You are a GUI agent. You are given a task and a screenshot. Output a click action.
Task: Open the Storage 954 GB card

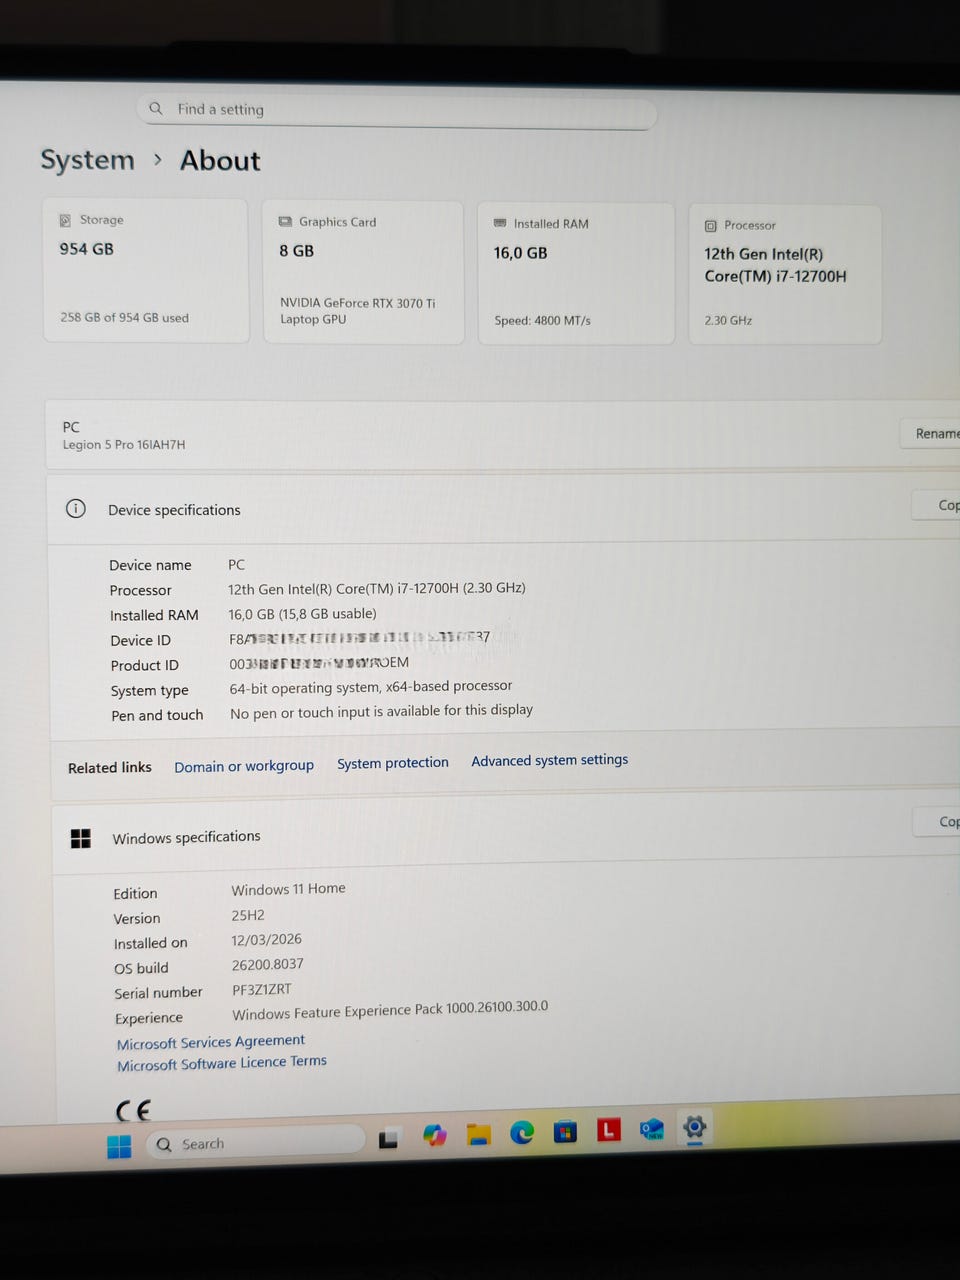pyautogui.click(x=146, y=270)
